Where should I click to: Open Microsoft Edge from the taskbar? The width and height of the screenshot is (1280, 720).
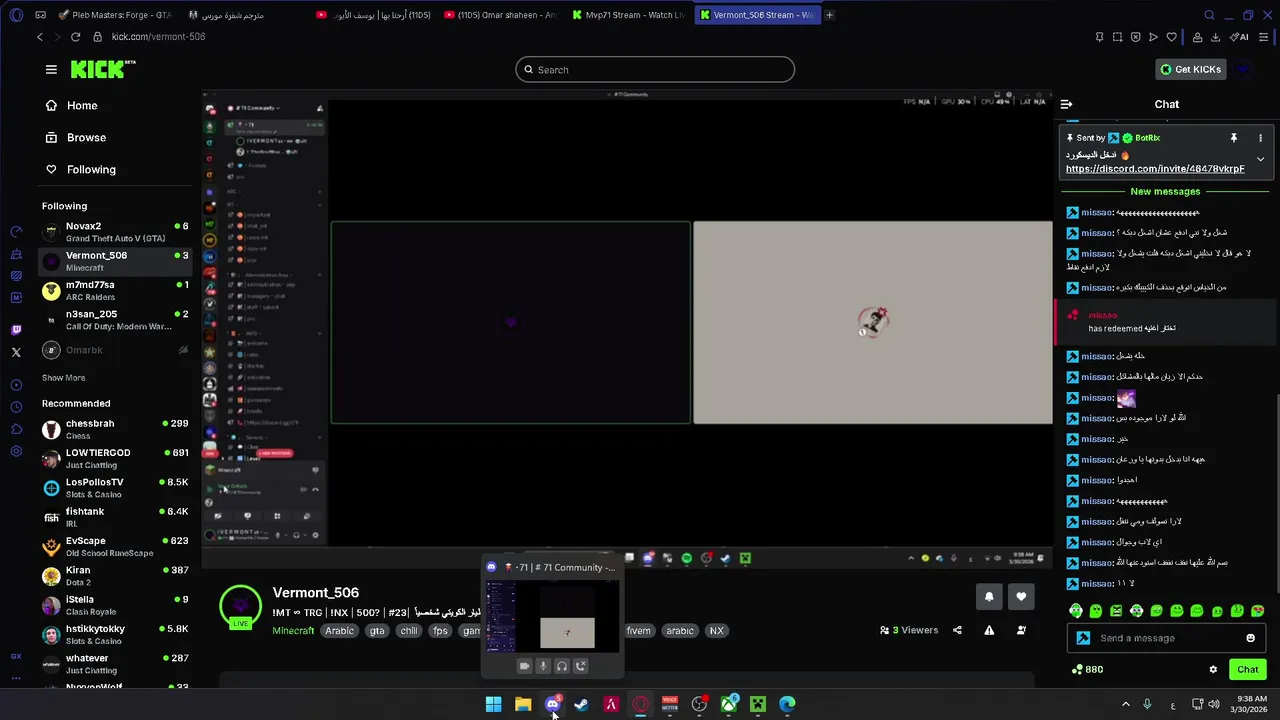click(787, 704)
